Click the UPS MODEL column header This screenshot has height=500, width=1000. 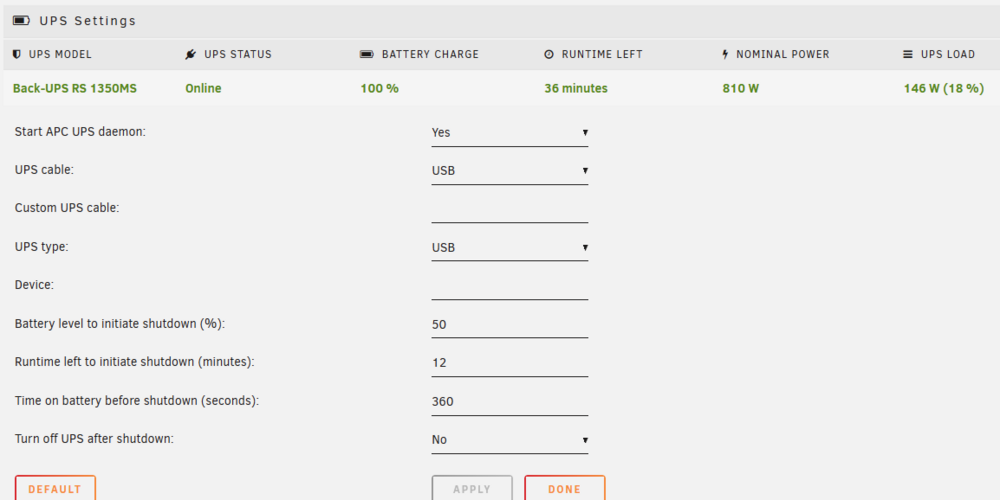click(x=60, y=54)
